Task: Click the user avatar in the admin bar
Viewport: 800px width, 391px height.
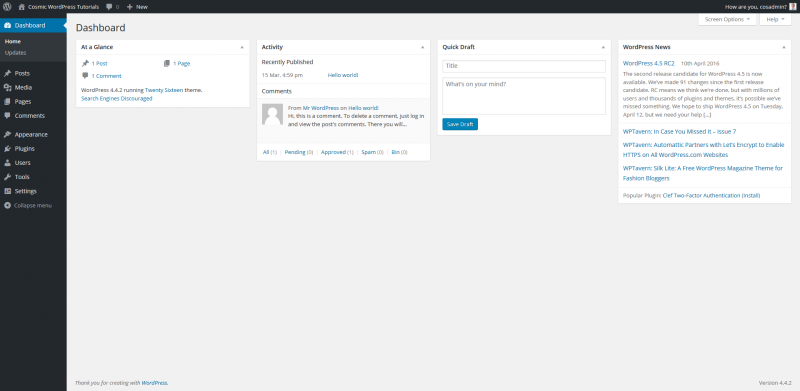Action: pyautogui.click(x=792, y=7)
